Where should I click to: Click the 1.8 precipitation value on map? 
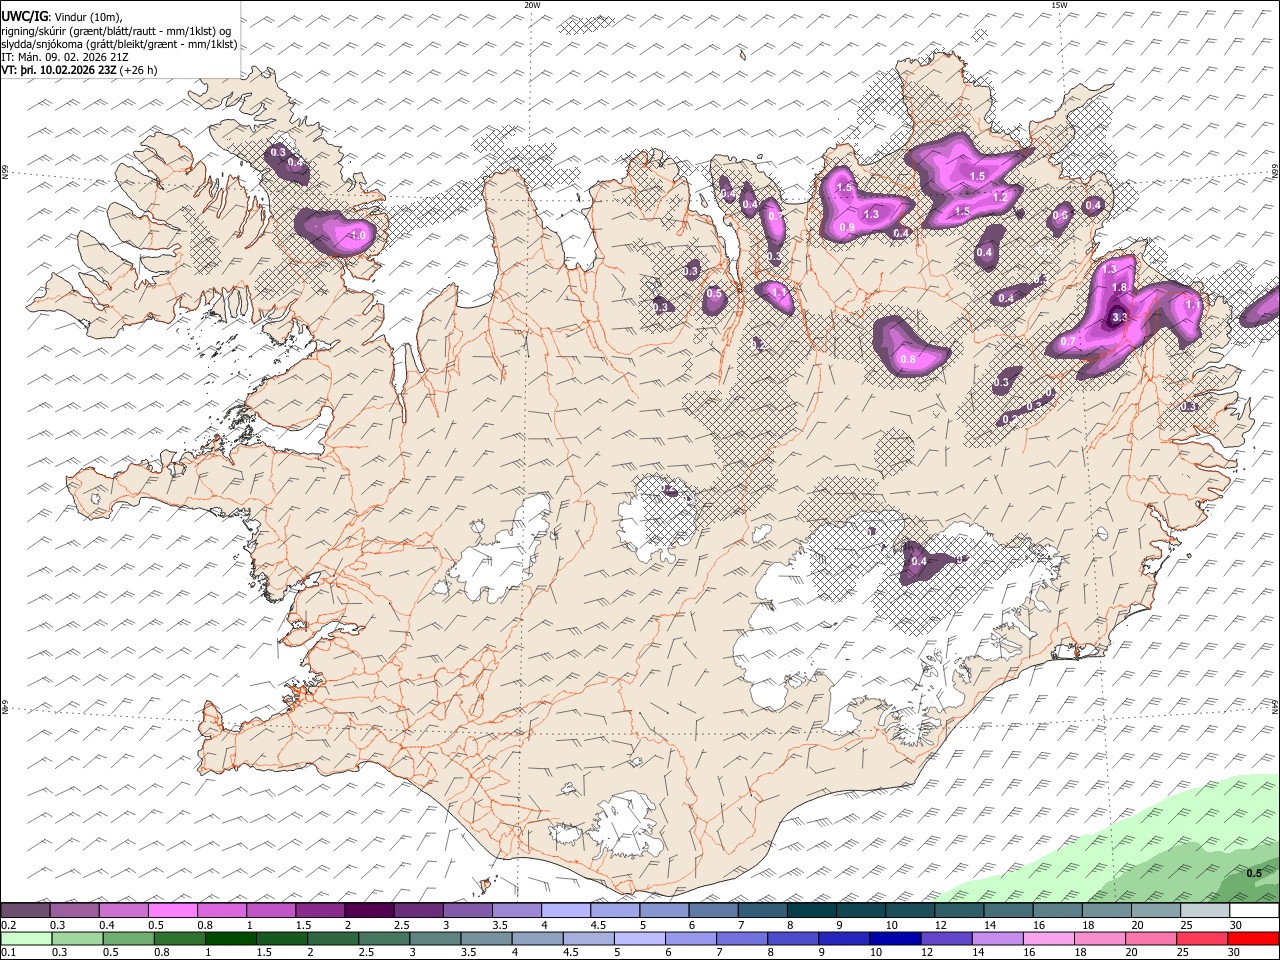pos(1119,288)
